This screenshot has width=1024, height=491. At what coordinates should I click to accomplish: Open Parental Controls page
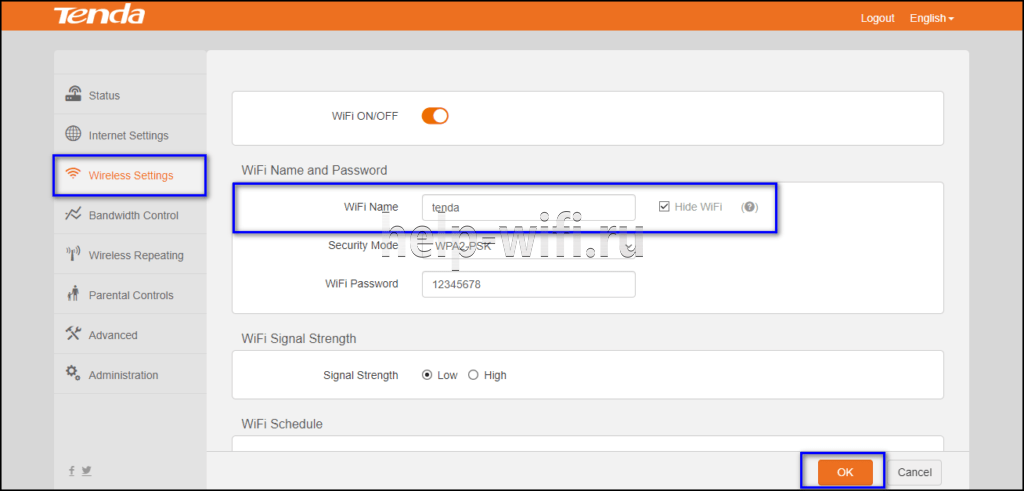[130, 294]
